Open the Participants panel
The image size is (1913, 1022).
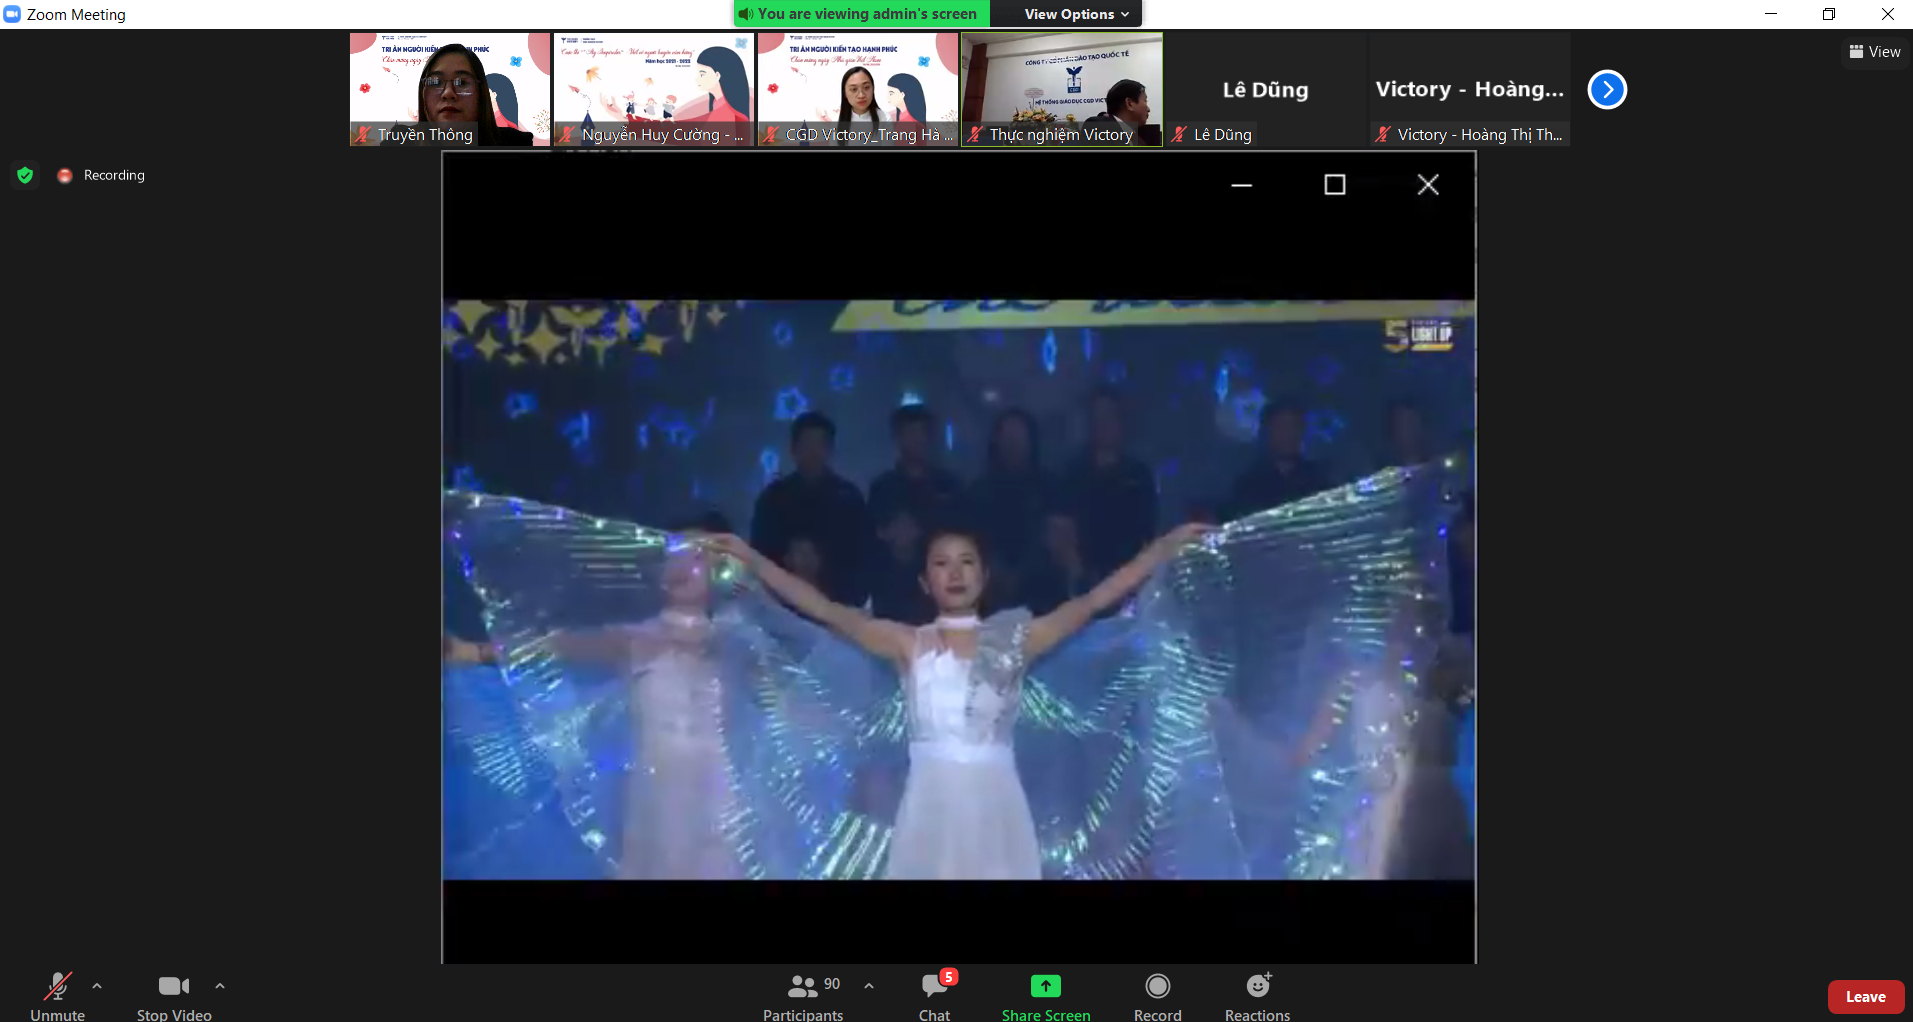803,993
